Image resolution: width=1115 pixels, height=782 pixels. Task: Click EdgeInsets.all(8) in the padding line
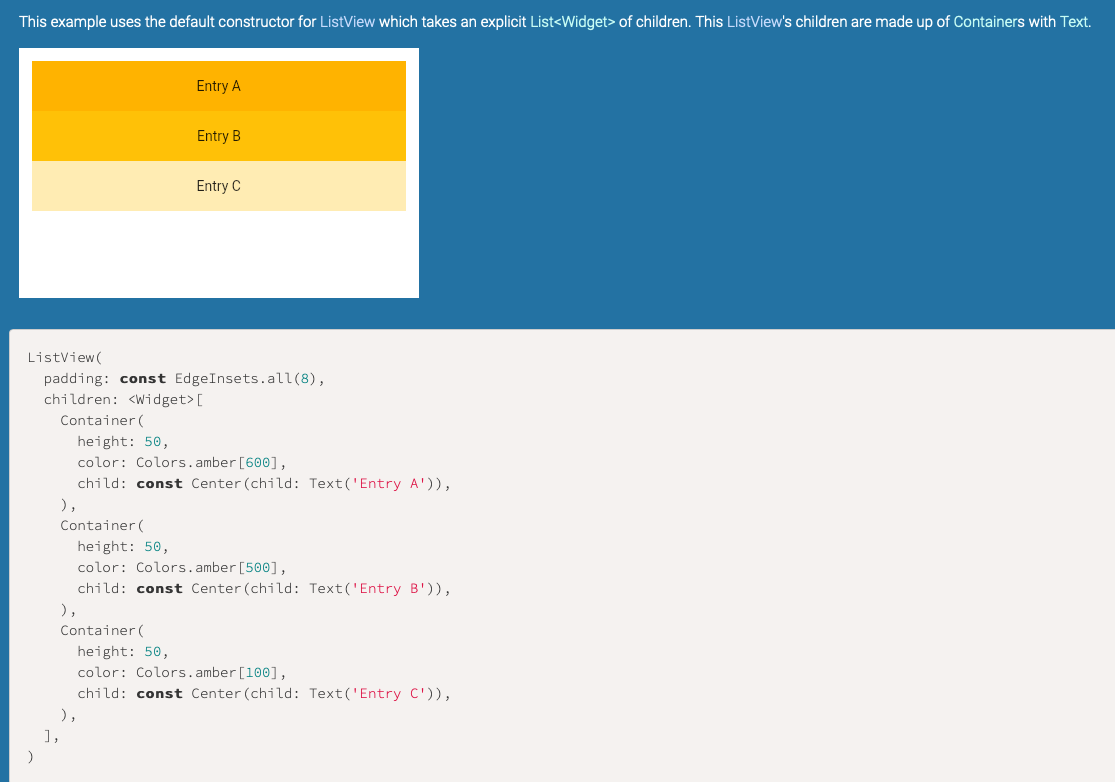click(x=244, y=378)
